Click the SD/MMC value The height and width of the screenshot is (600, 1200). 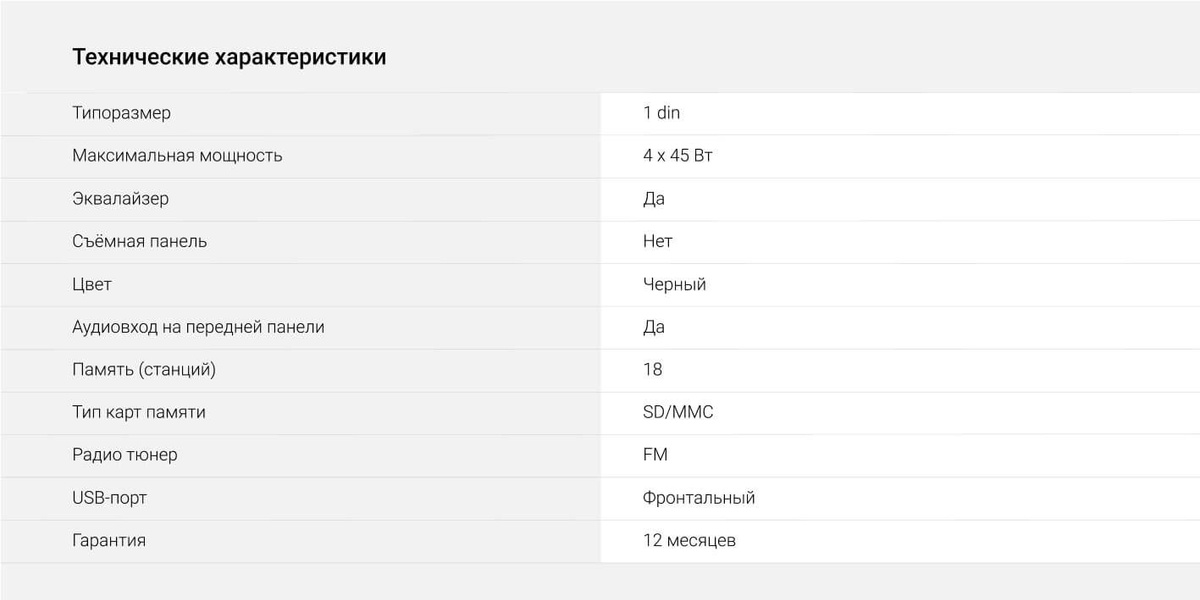[x=678, y=412]
